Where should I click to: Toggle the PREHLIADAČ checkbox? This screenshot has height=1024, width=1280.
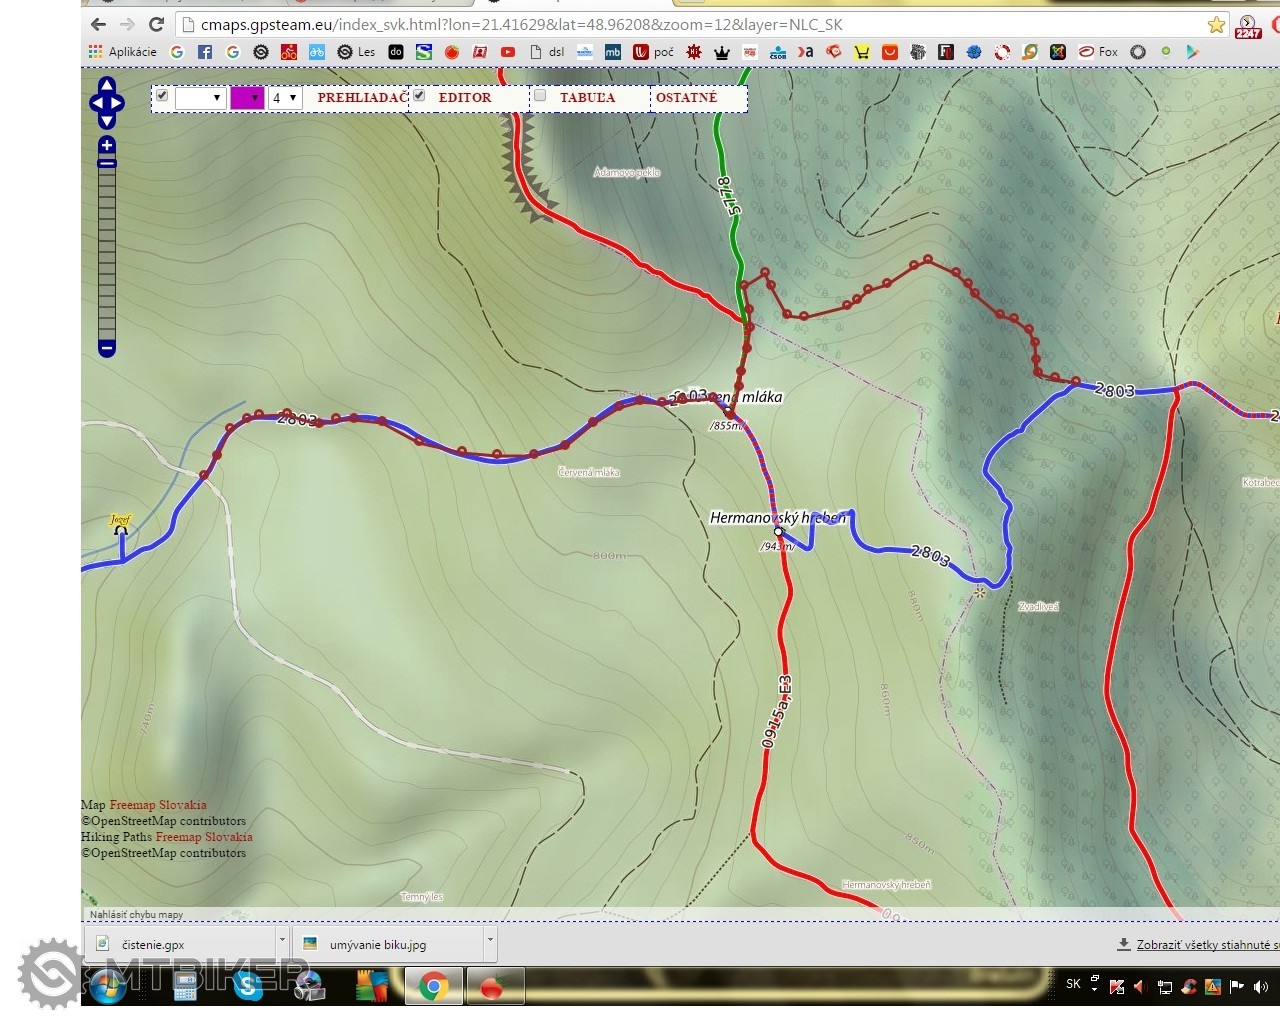[163, 96]
